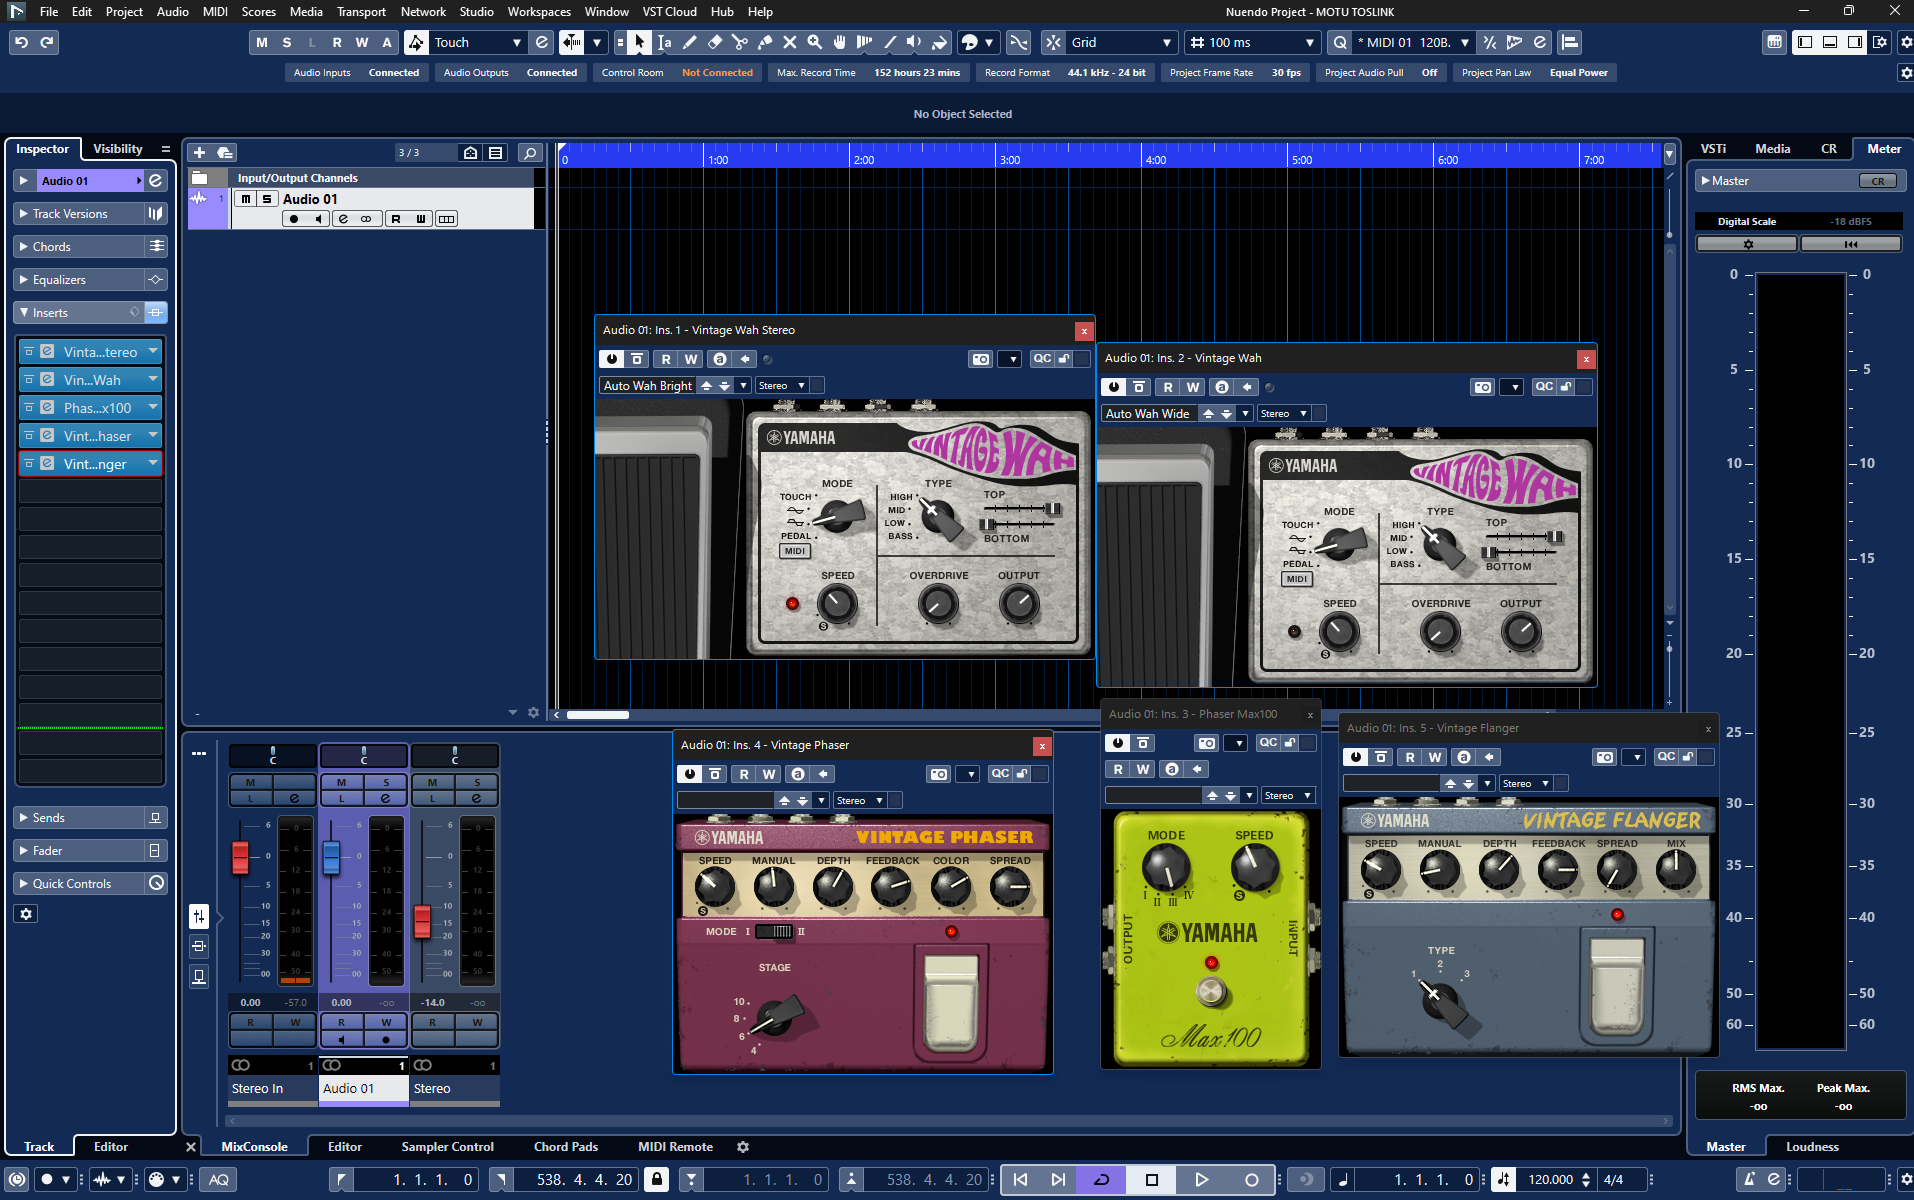
Task: Open the Auto Wah Wide preset dropdown
Action: 1244,414
